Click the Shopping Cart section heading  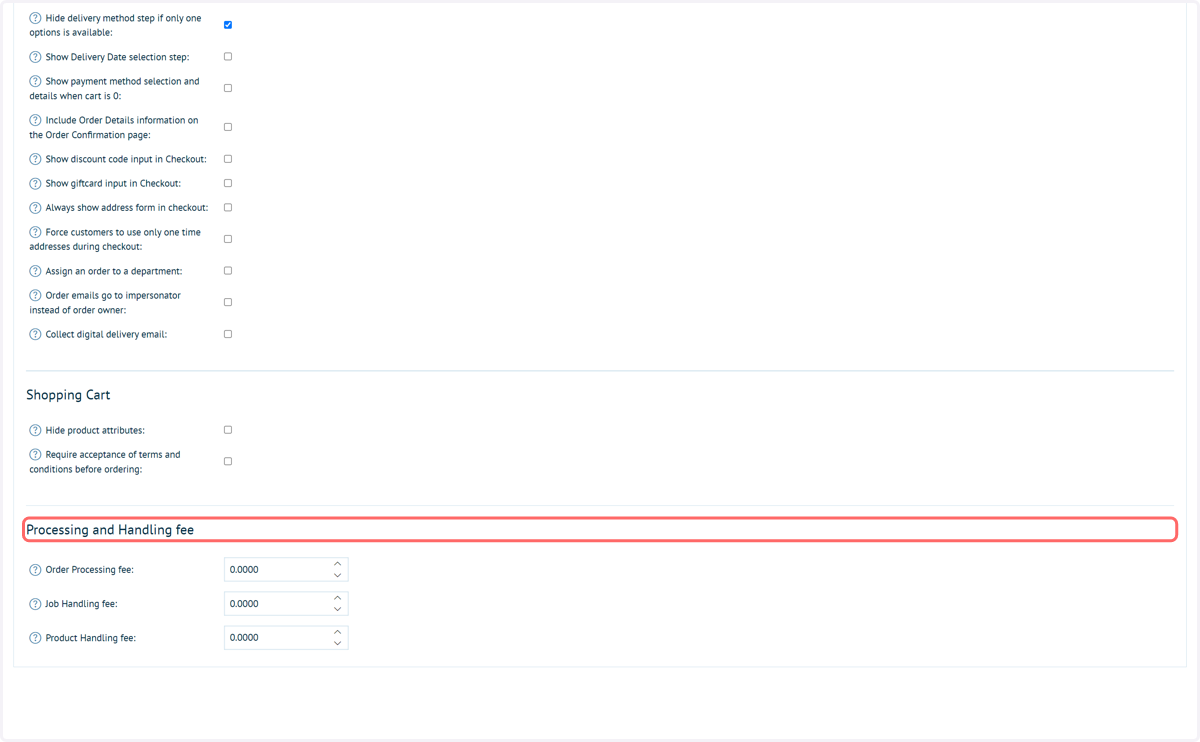click(68, 395)
